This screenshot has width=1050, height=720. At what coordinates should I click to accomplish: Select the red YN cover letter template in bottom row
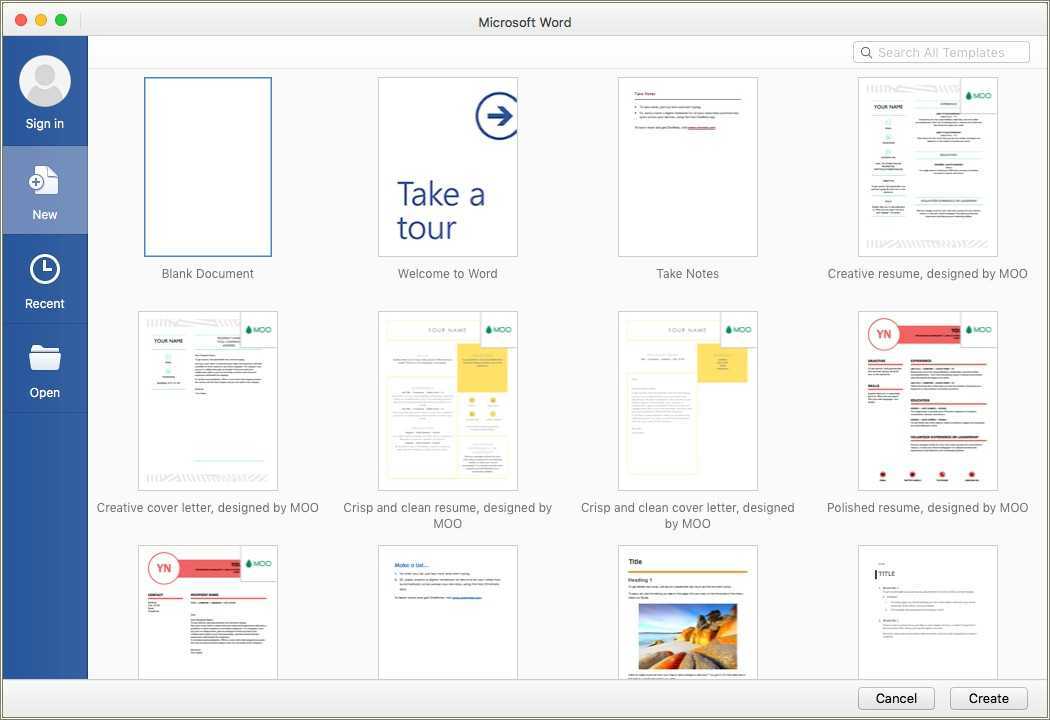(x=208, y=612)
